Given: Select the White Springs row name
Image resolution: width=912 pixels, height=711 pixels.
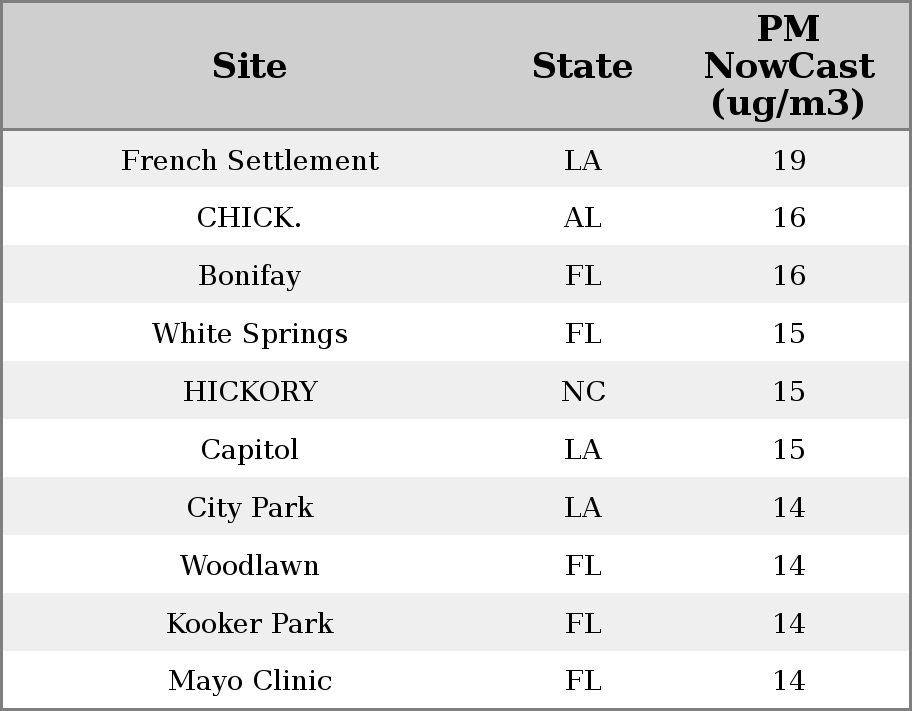Looking at the screenshot, I should click(249, 334).
